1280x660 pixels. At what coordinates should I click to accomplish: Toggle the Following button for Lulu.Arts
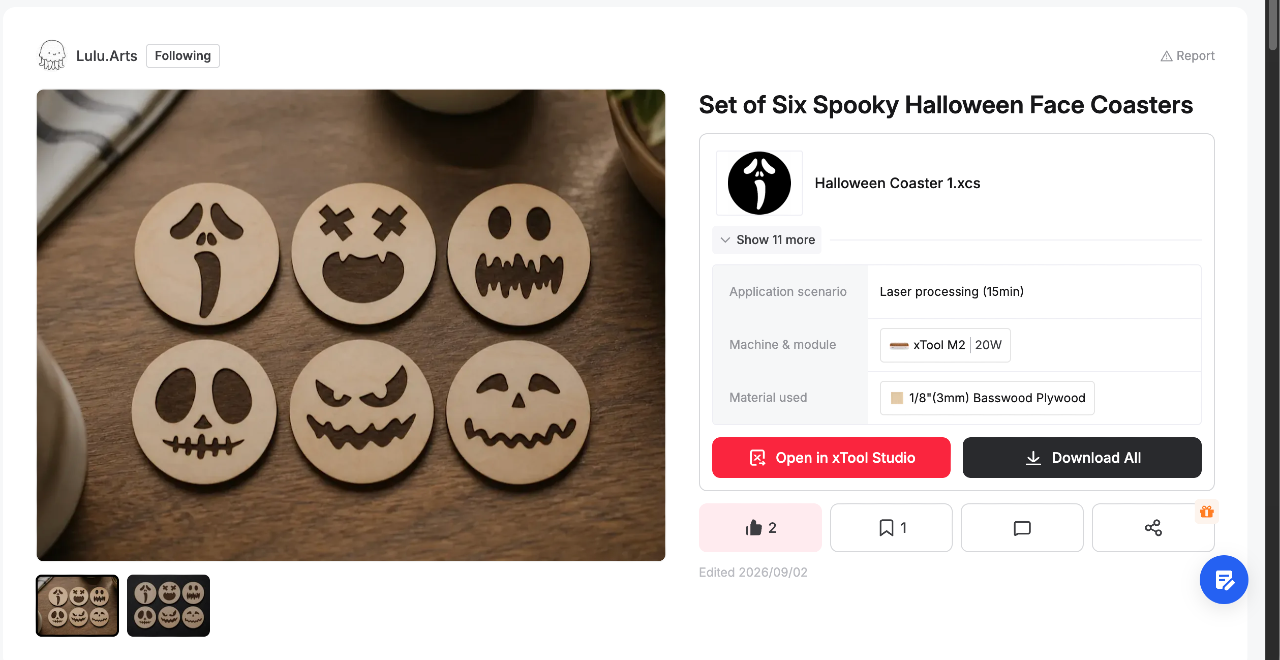point(183,56)
